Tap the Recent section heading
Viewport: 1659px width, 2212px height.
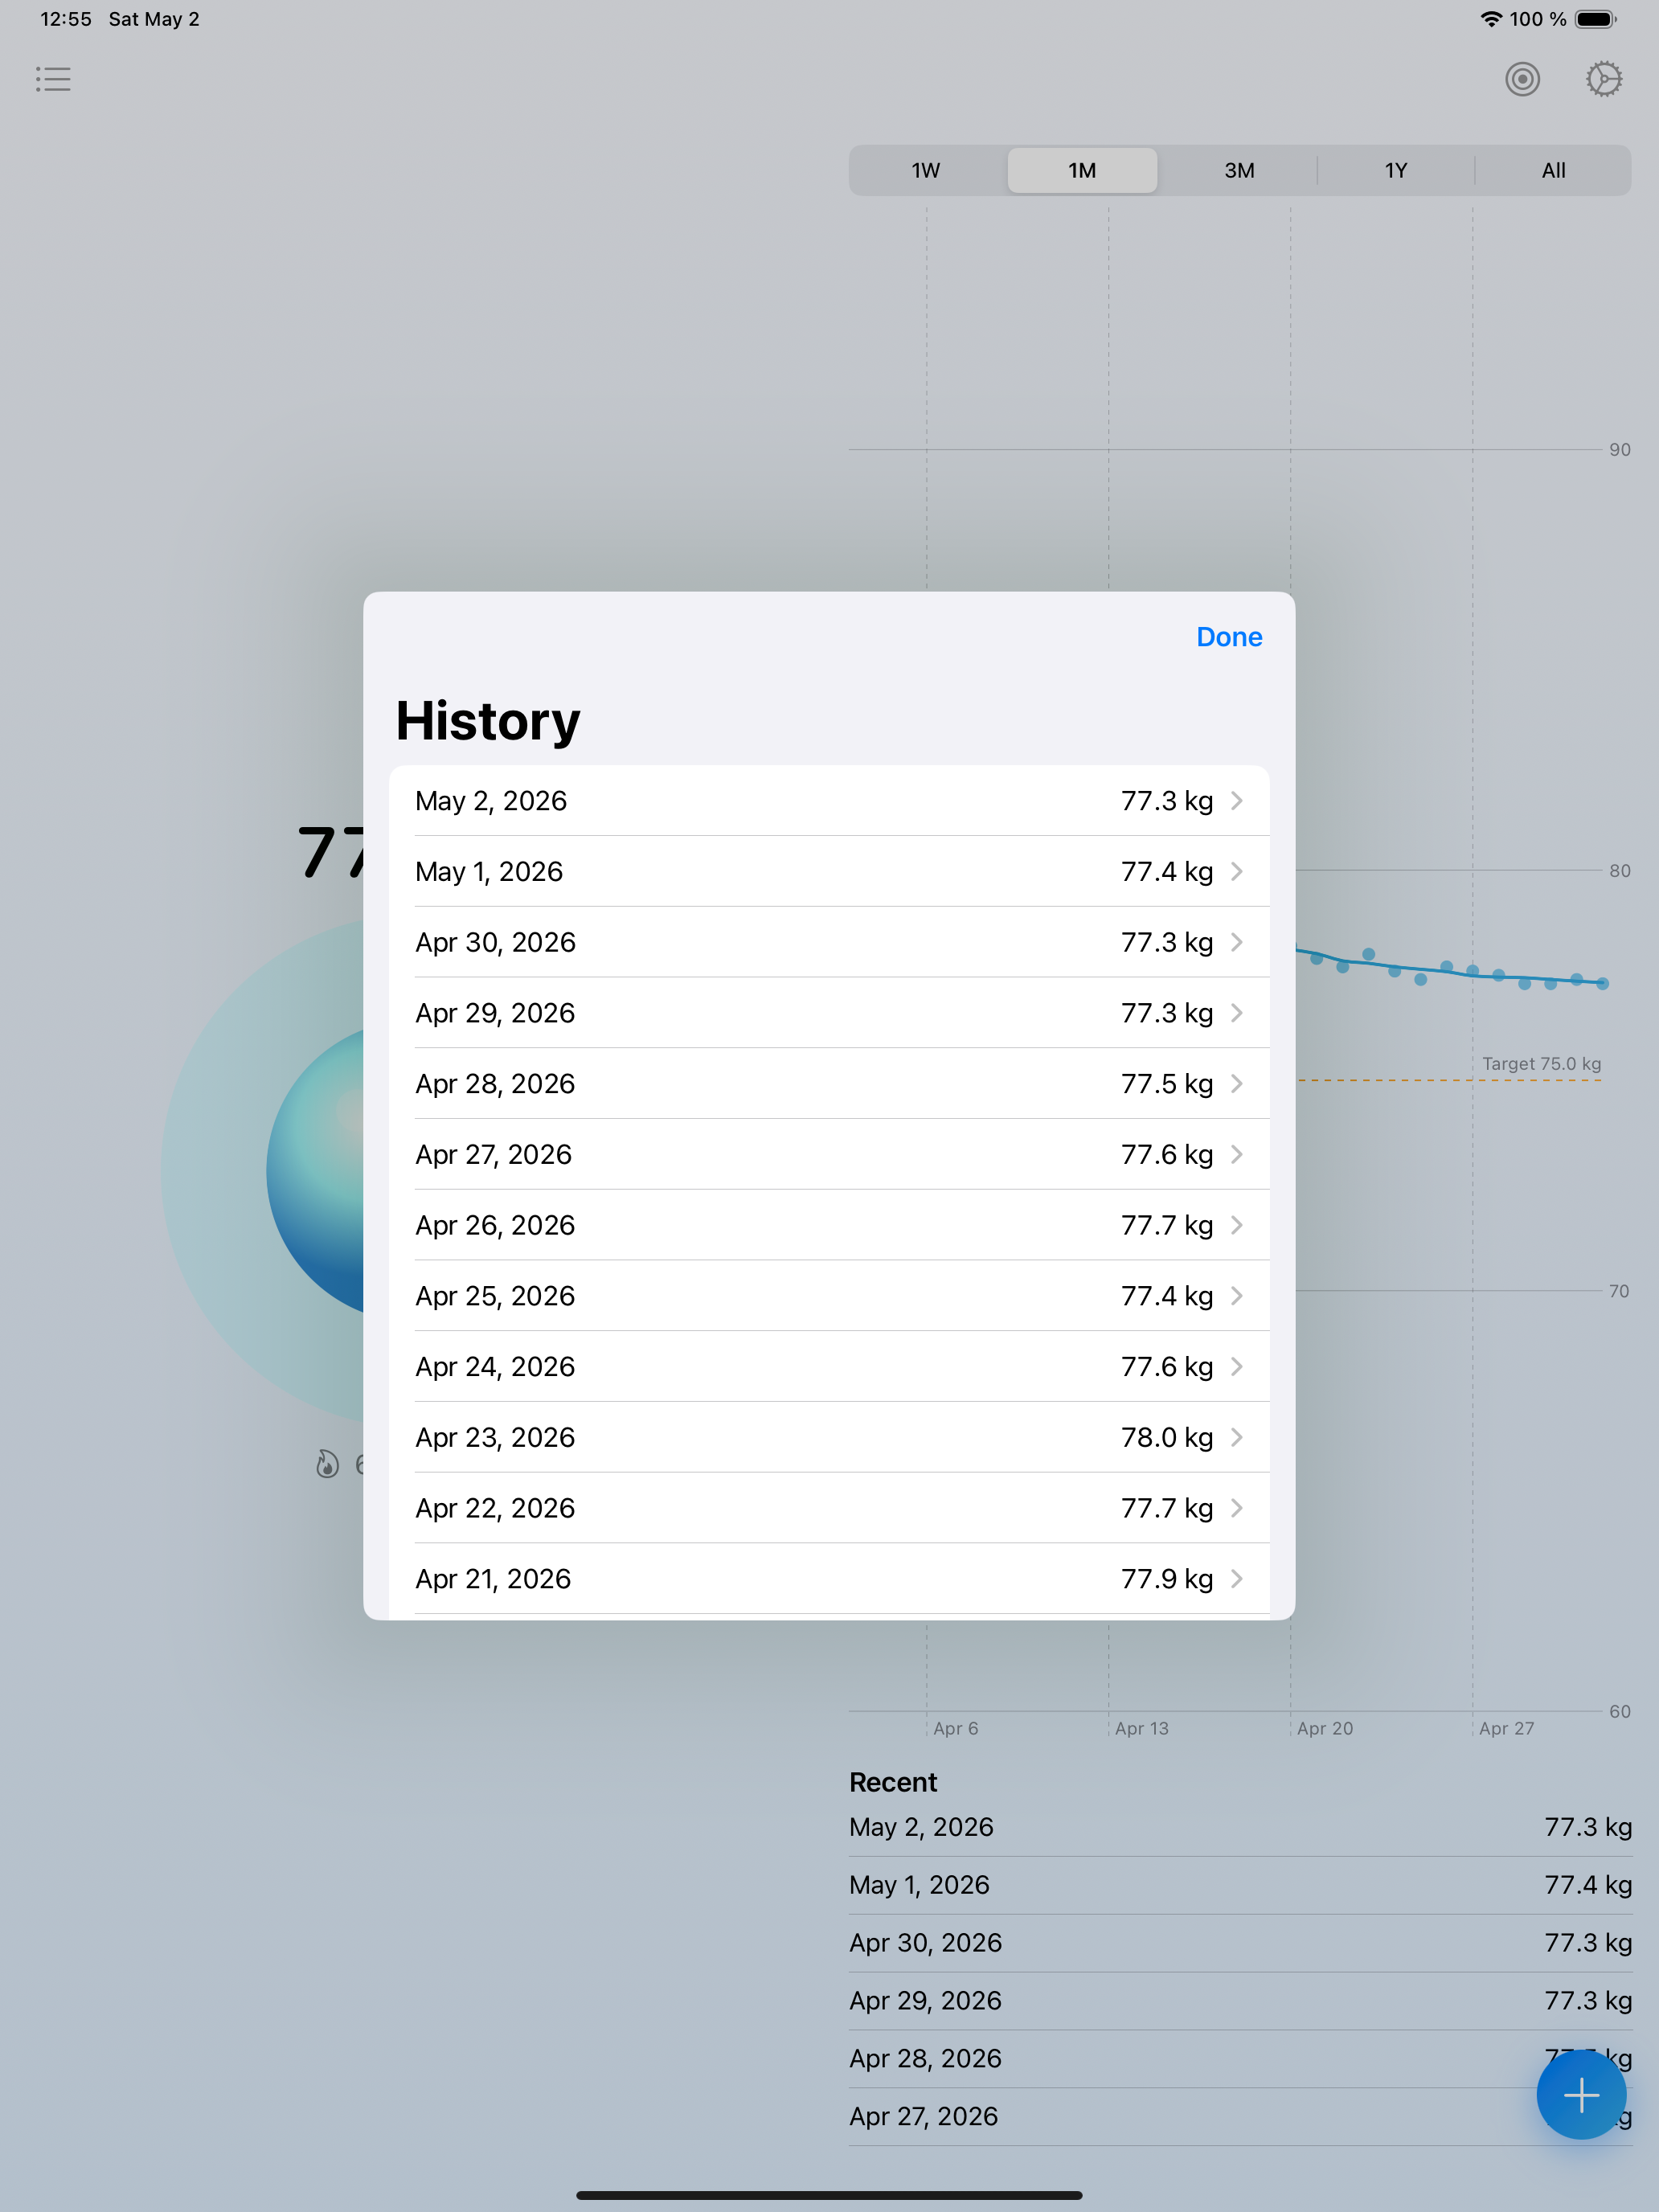893,1782
